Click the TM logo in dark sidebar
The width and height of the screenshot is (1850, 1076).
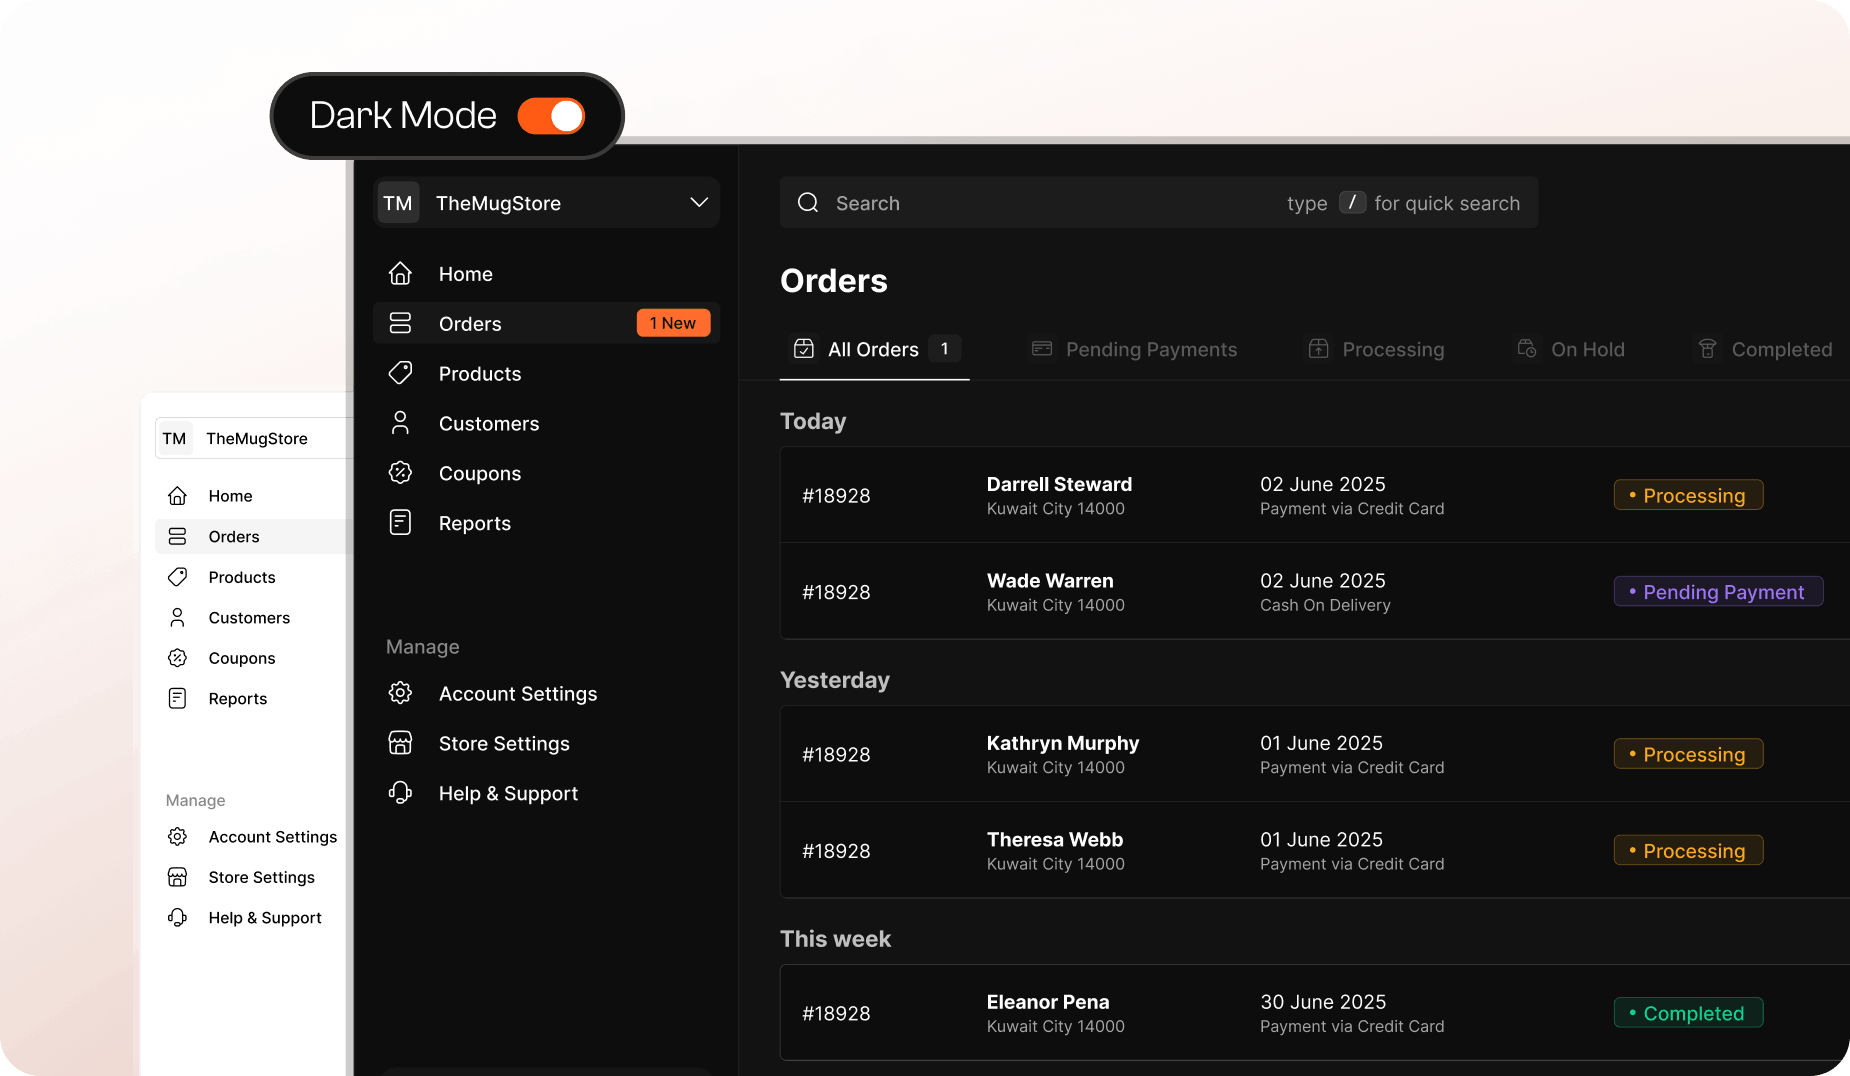pyautogui.click(x=398, y=203)
